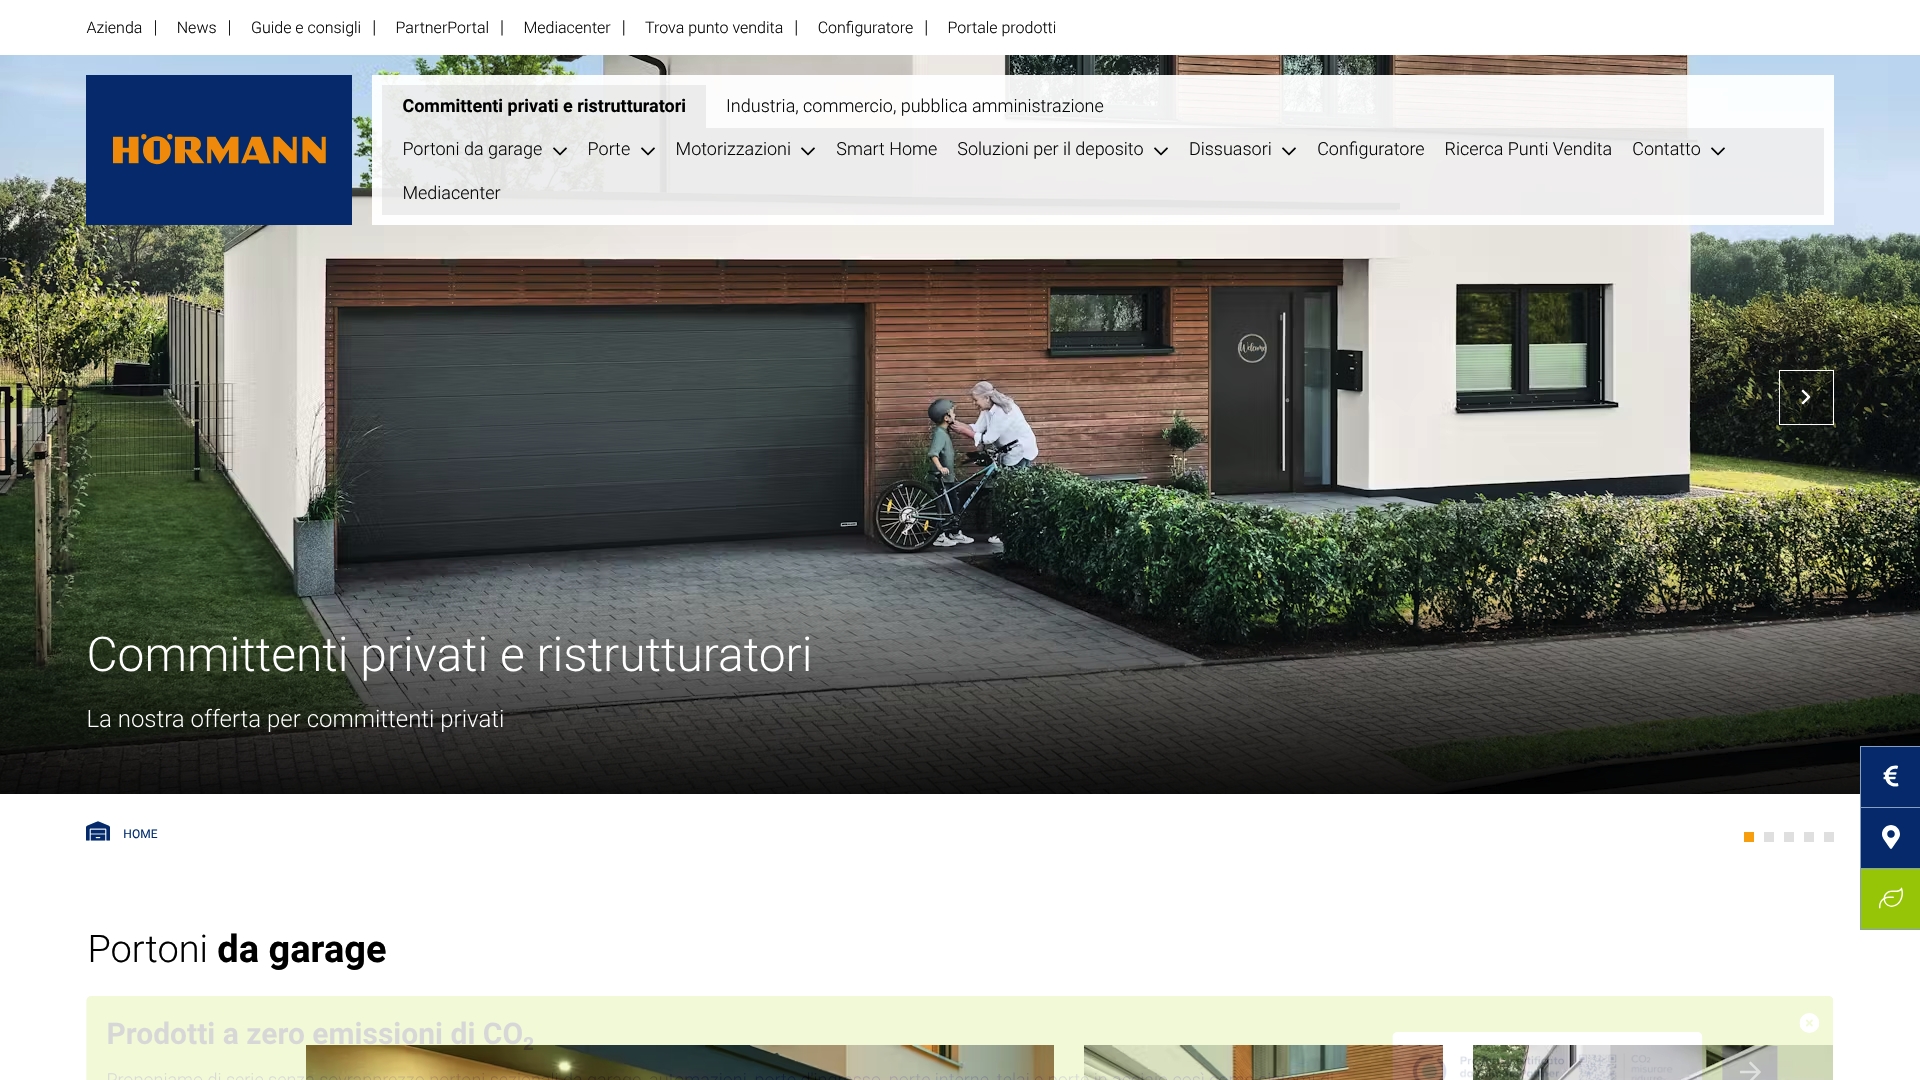This screenshot has height=1080, width=1920.
Task: Expand the Motorizzazioni dropdown
Action: coord(744,149)
